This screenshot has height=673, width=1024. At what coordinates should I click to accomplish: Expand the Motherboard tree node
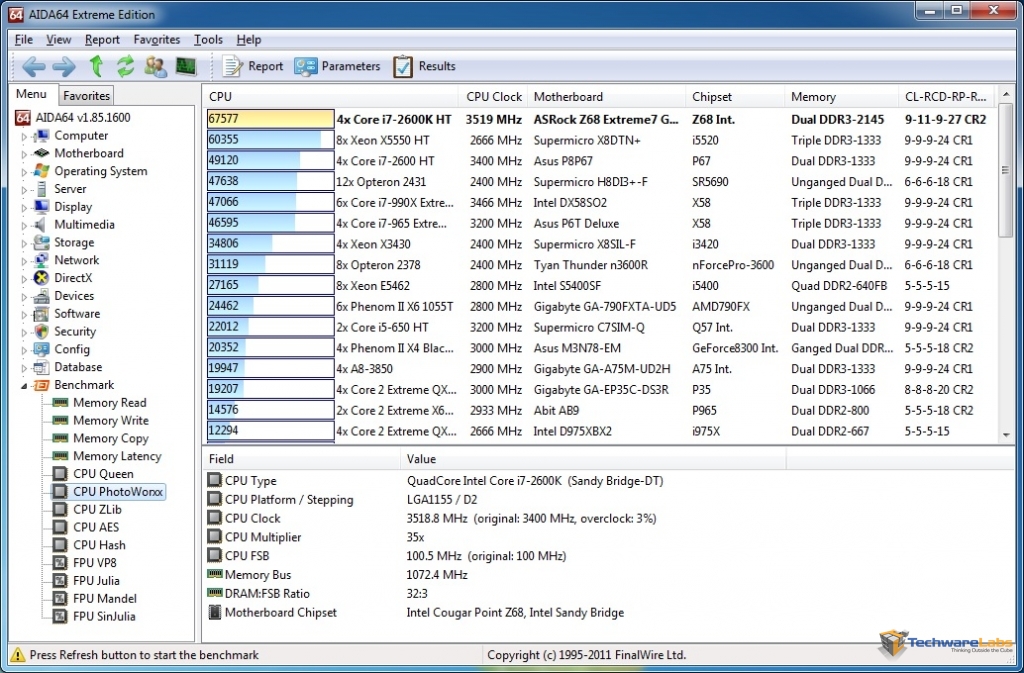pos(25,154)
